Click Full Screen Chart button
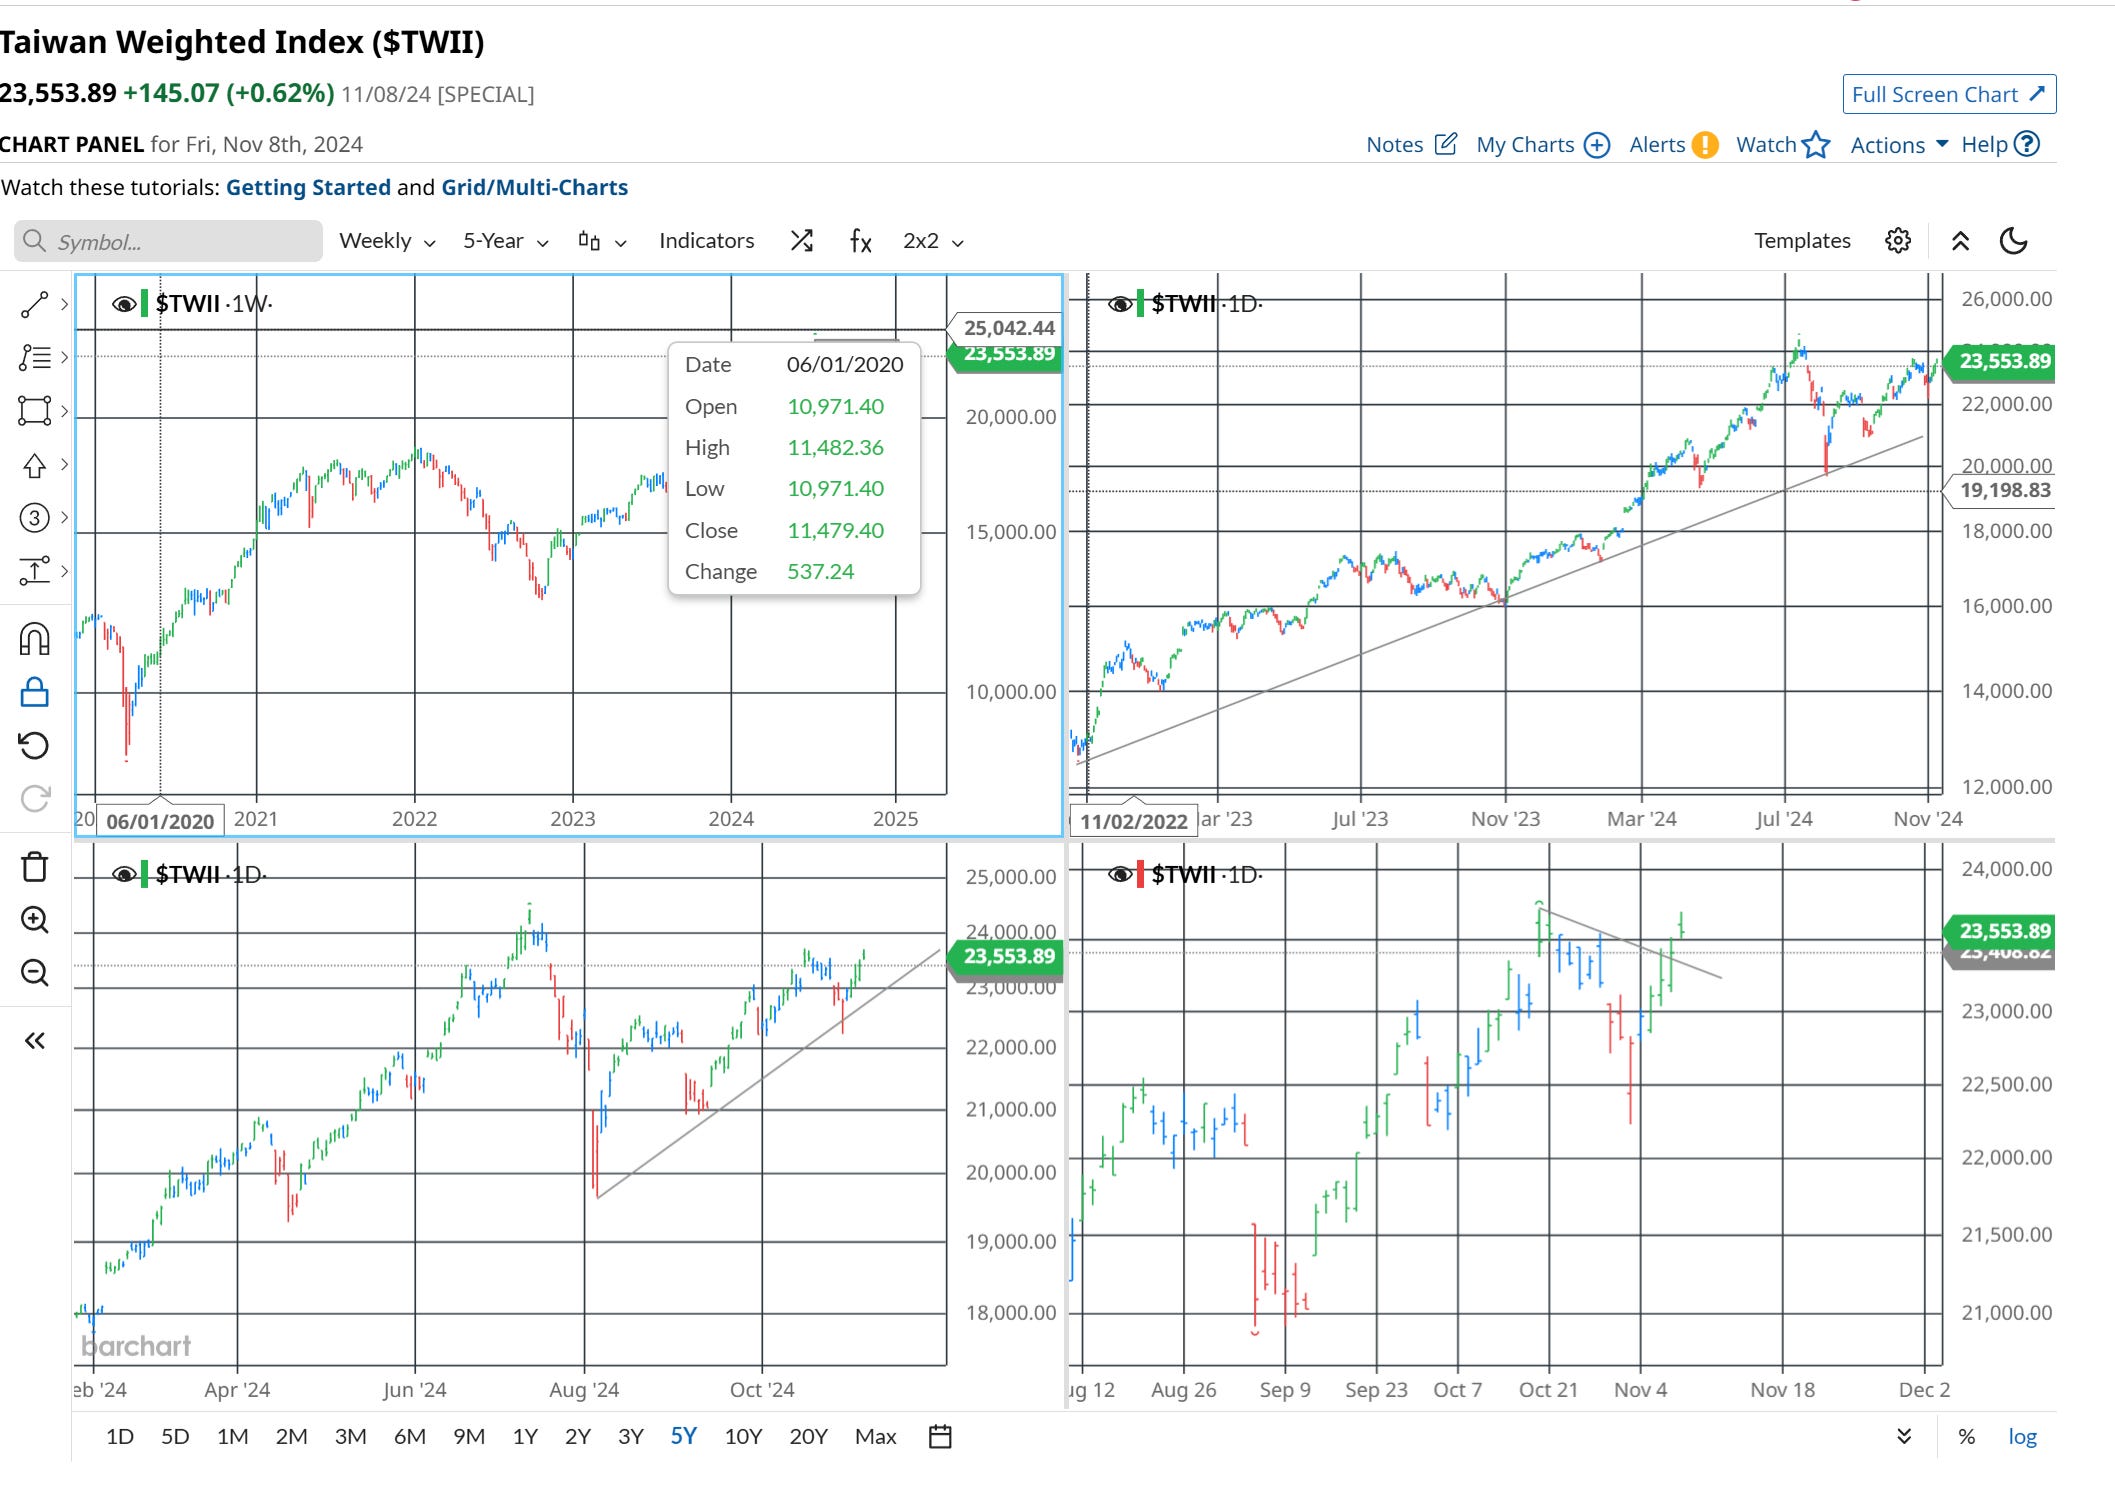The height and width of the screenshot is (1491, 2115). point(1948,94)
